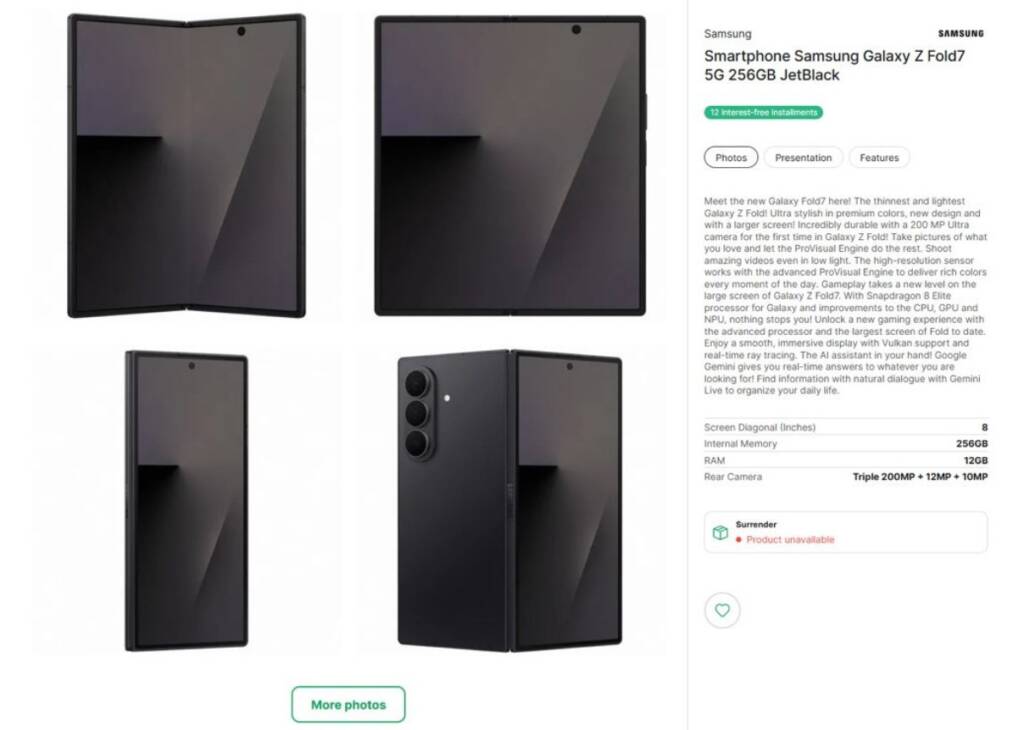The height and width of the screenshot is (730, 1024).
Task: Open the rear triple-camera phone photo
Action: pos(510,501)
